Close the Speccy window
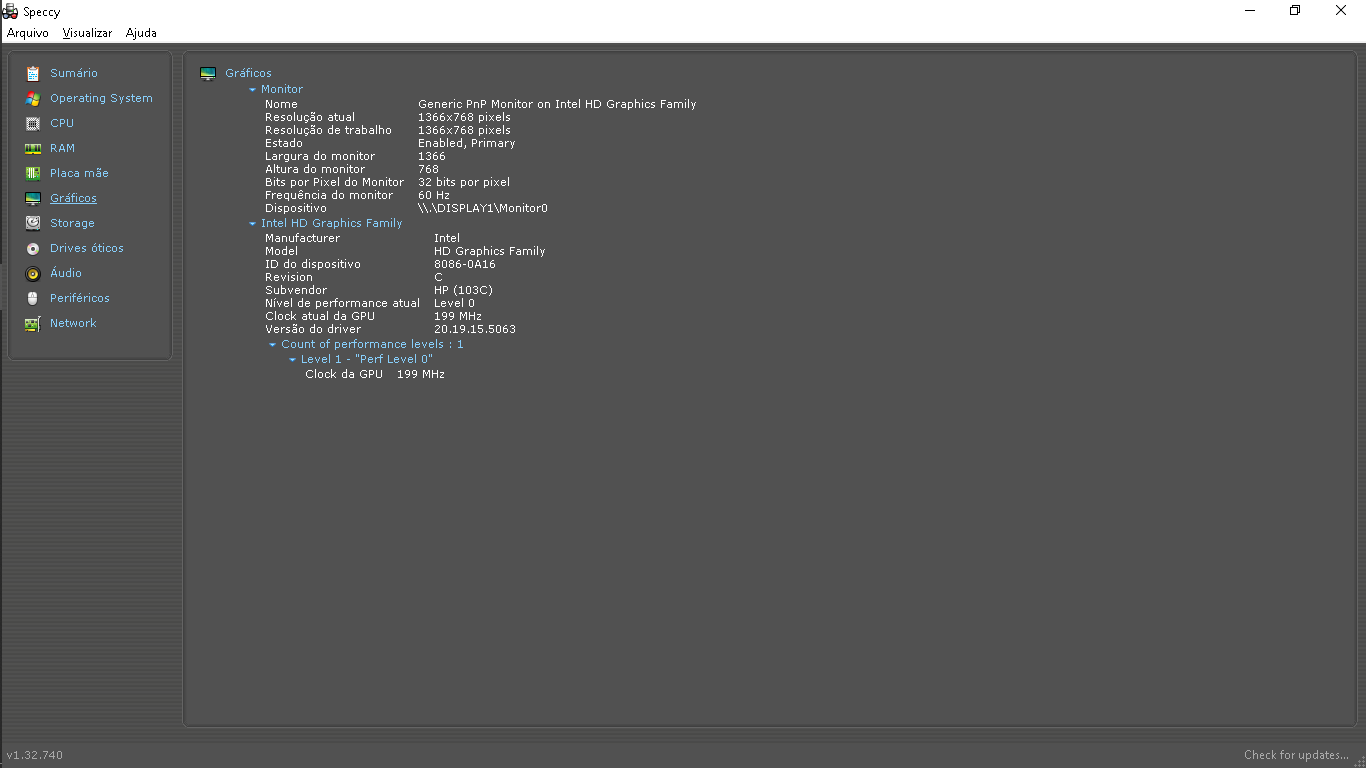Screen dimensions: 1366x768 tap(1341, 11)
